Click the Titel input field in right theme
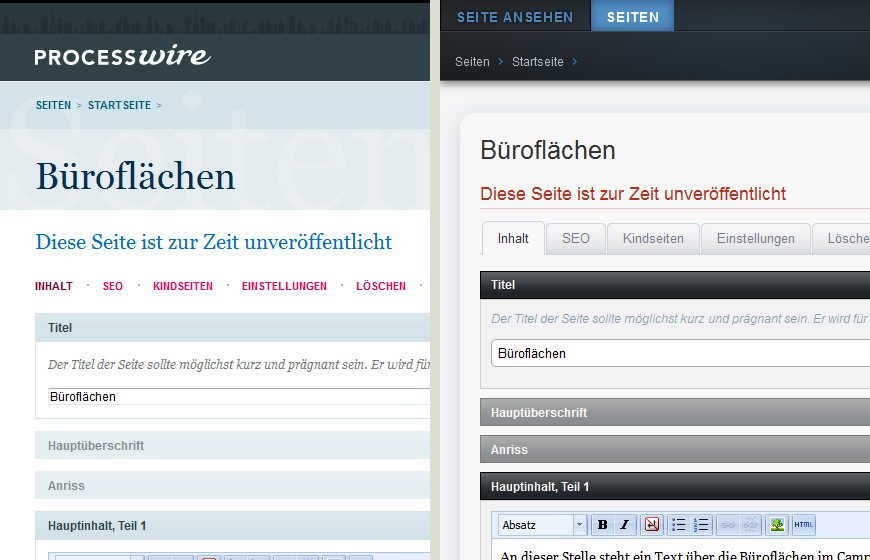Image resolution: width=870 pixels, height=560 pixels. click(x=680, y=354)
